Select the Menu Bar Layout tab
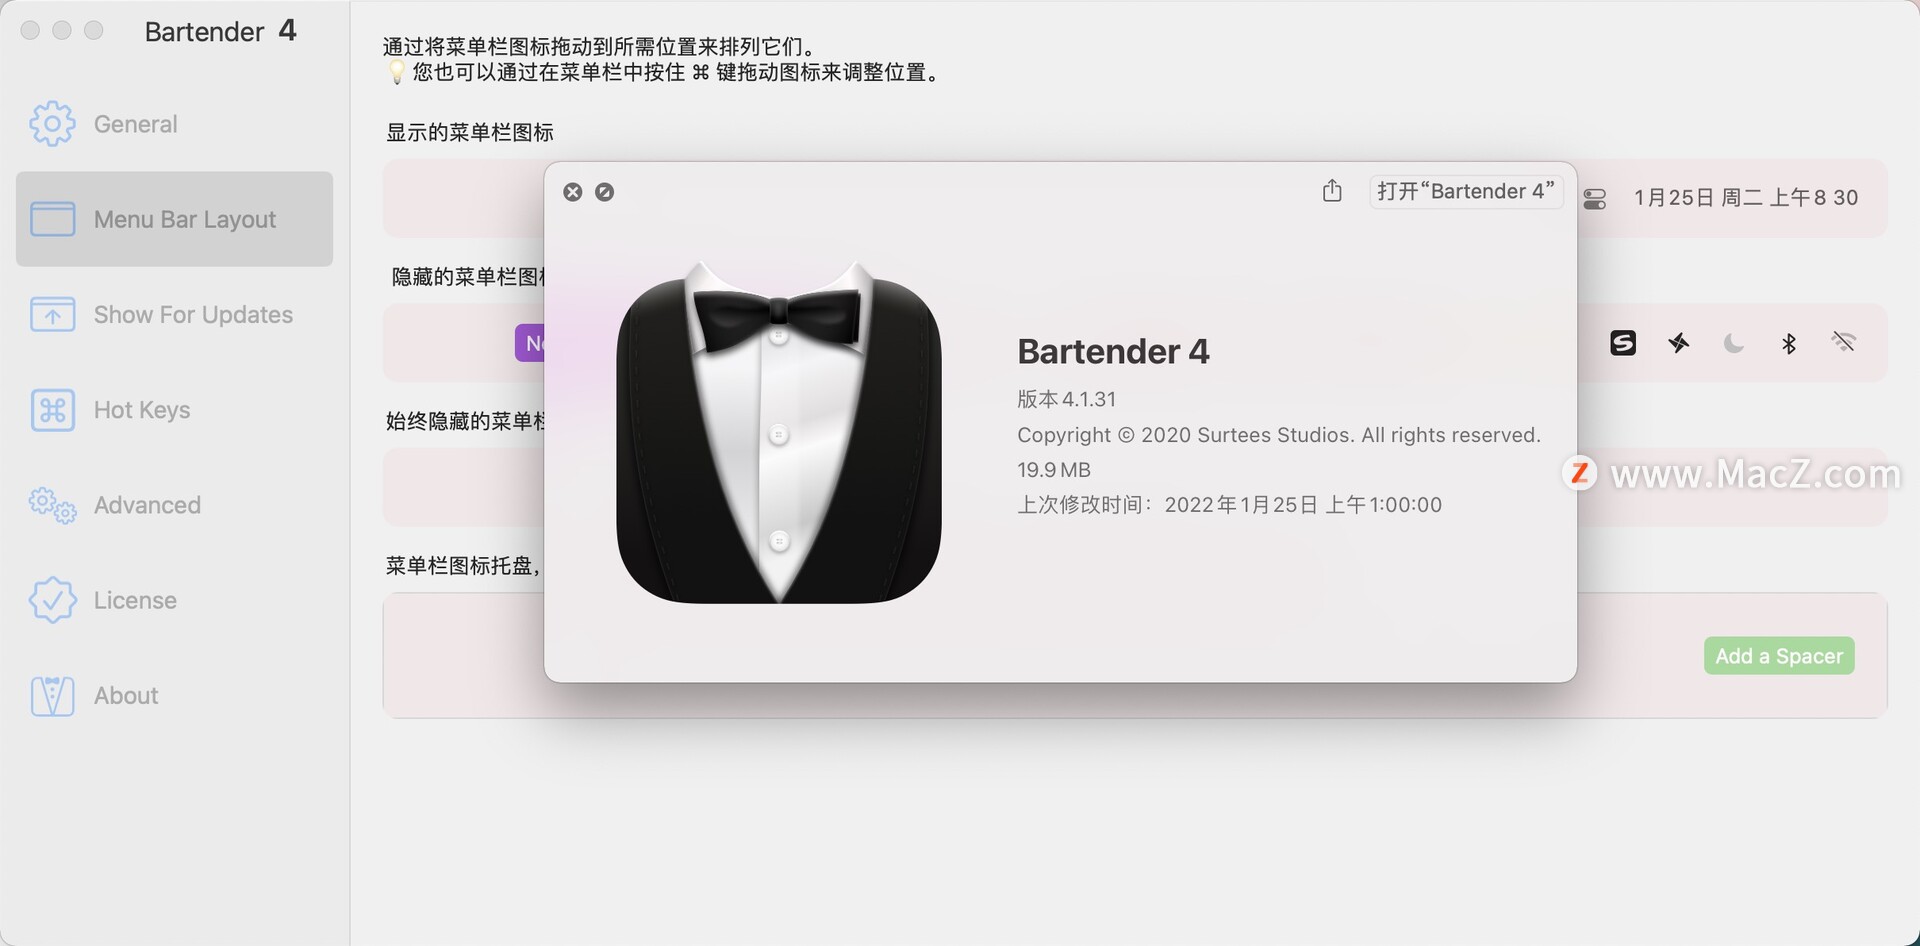 click(174, 219)
